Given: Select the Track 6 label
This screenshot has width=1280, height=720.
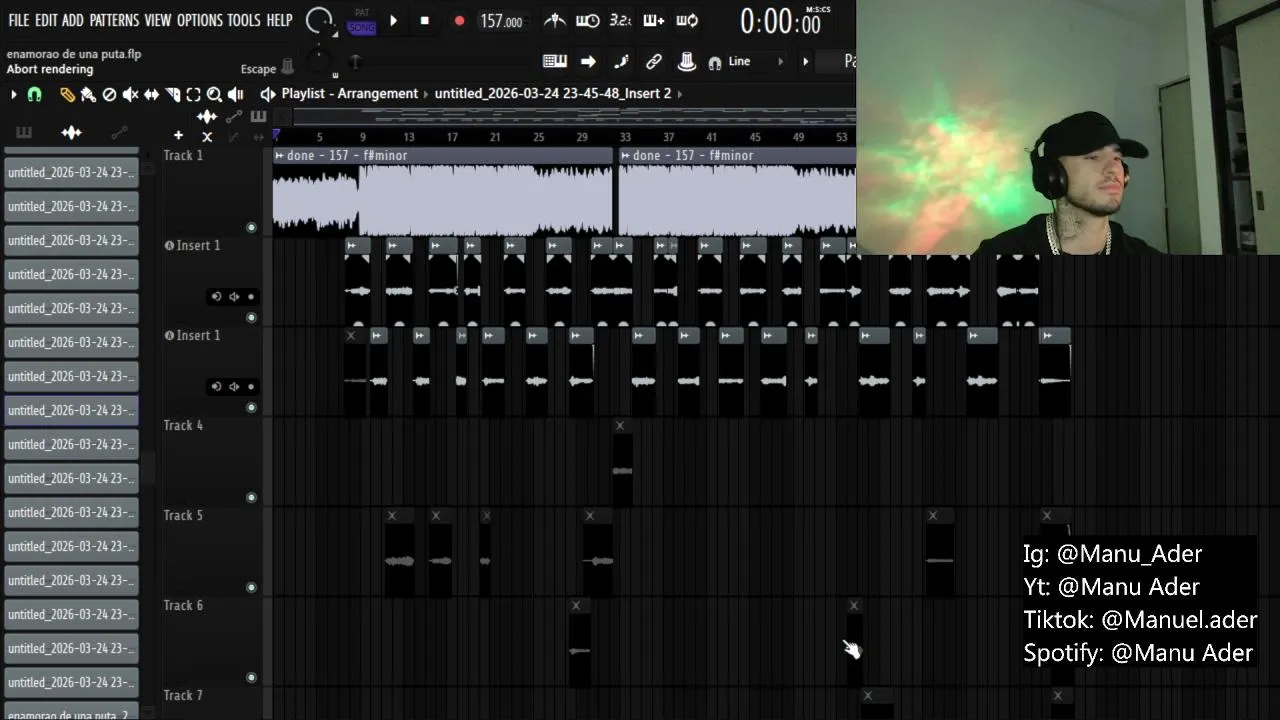Looking at the screenshot, I should (183, 605).
